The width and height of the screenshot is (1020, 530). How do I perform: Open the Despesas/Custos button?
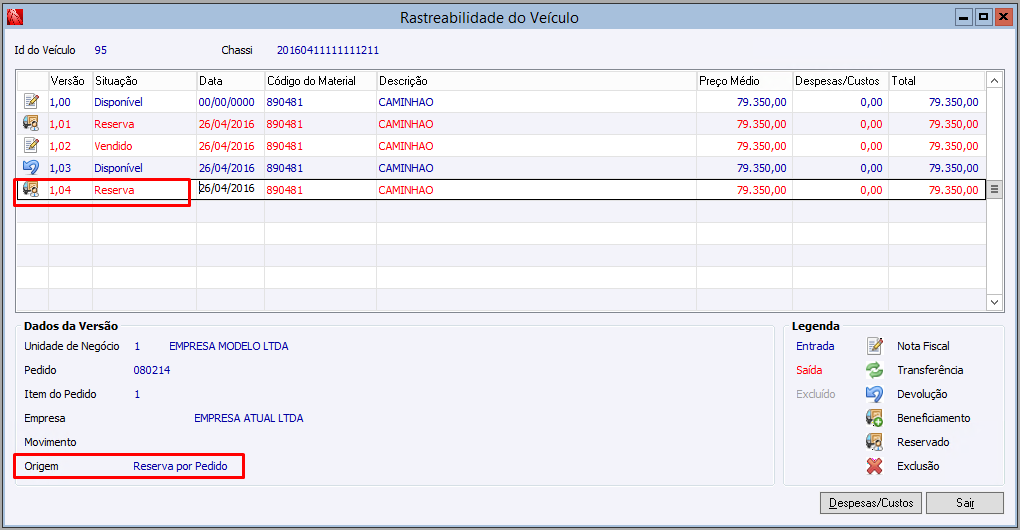click(x=871, y=503)
